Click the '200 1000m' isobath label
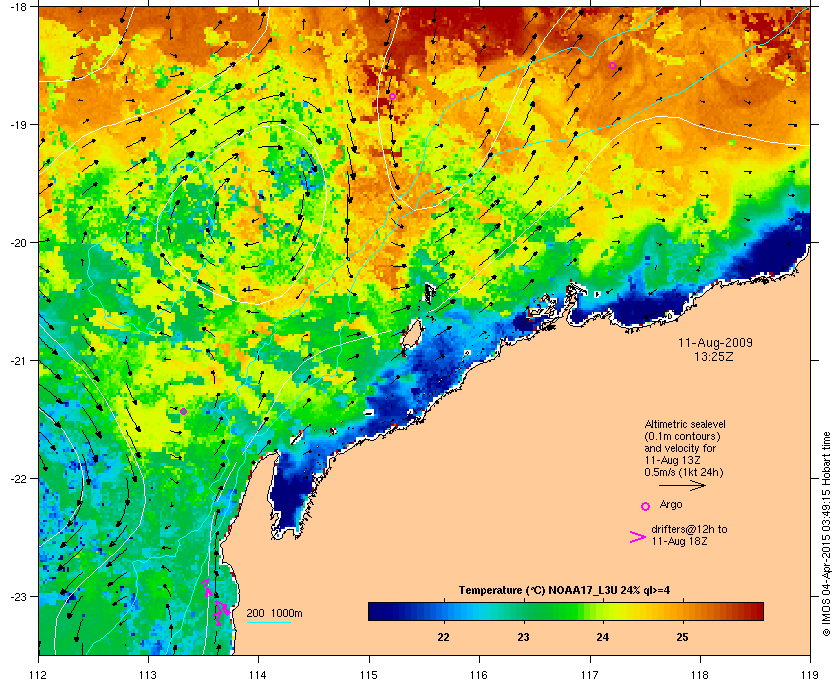Image resolution: width=840 pixels, height=680 pixels. (274, 614)
